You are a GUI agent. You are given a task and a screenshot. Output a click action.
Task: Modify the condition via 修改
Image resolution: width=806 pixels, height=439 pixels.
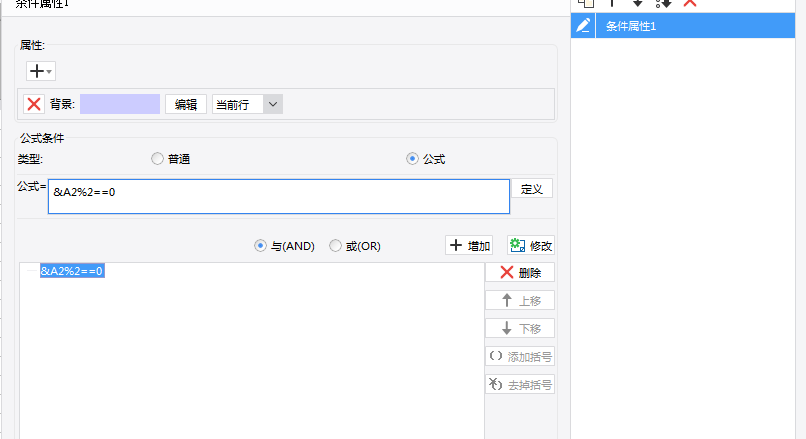(531, 246)
